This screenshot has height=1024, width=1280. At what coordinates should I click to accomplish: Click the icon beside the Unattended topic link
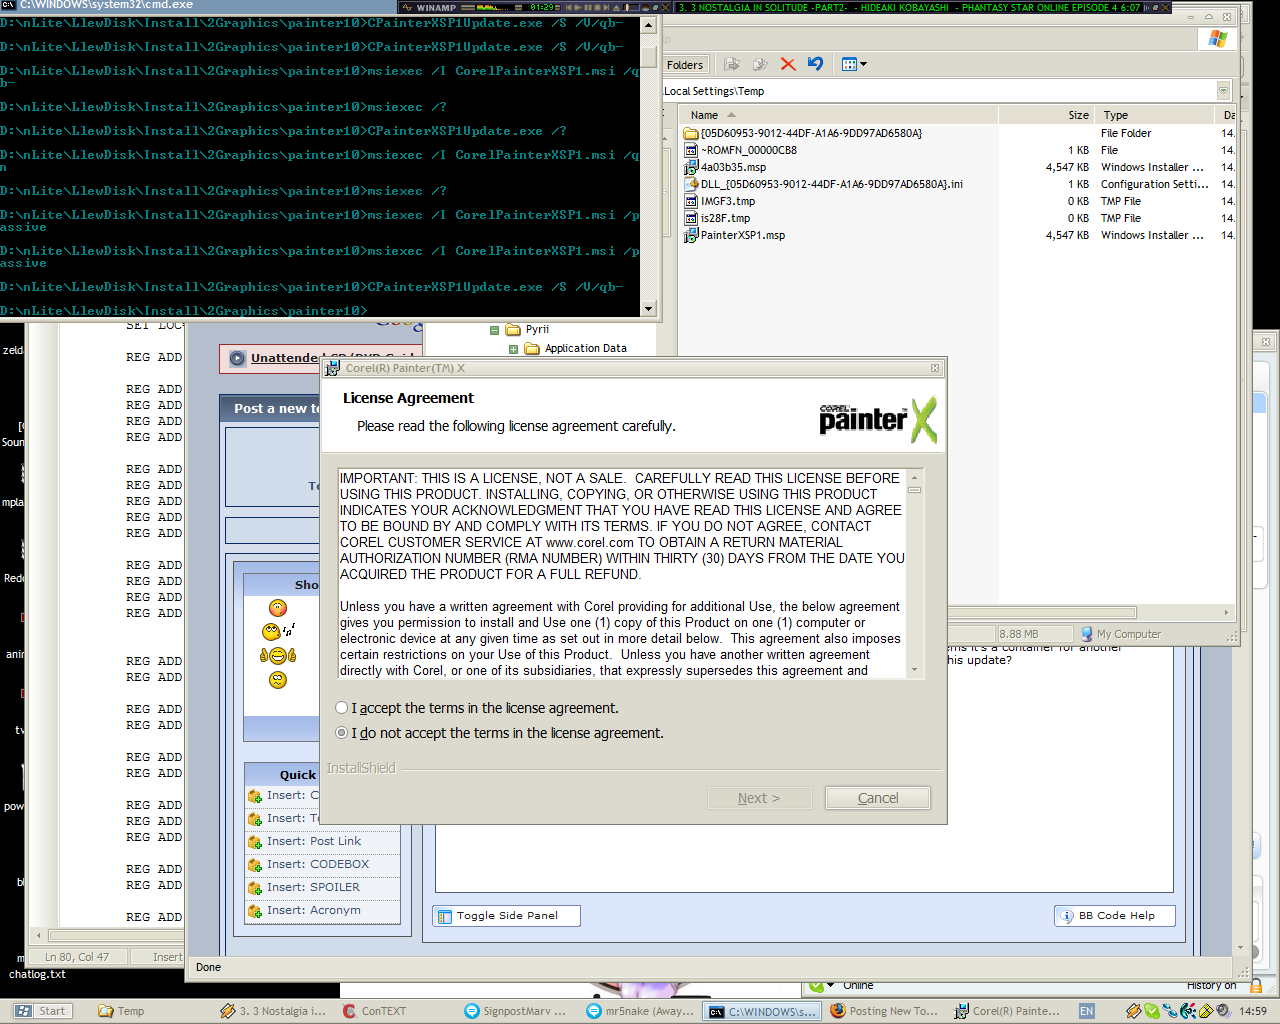click(x=237, y=358)
